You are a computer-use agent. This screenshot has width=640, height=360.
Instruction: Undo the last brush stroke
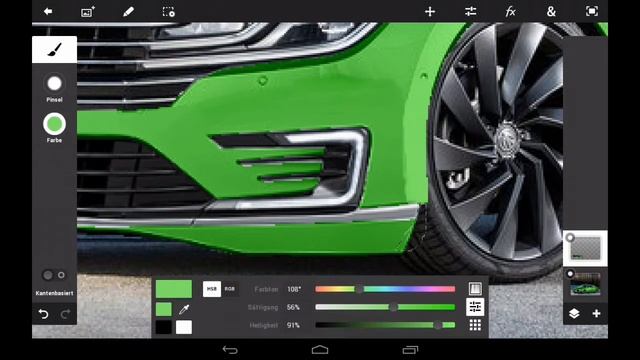pos(43,313)
